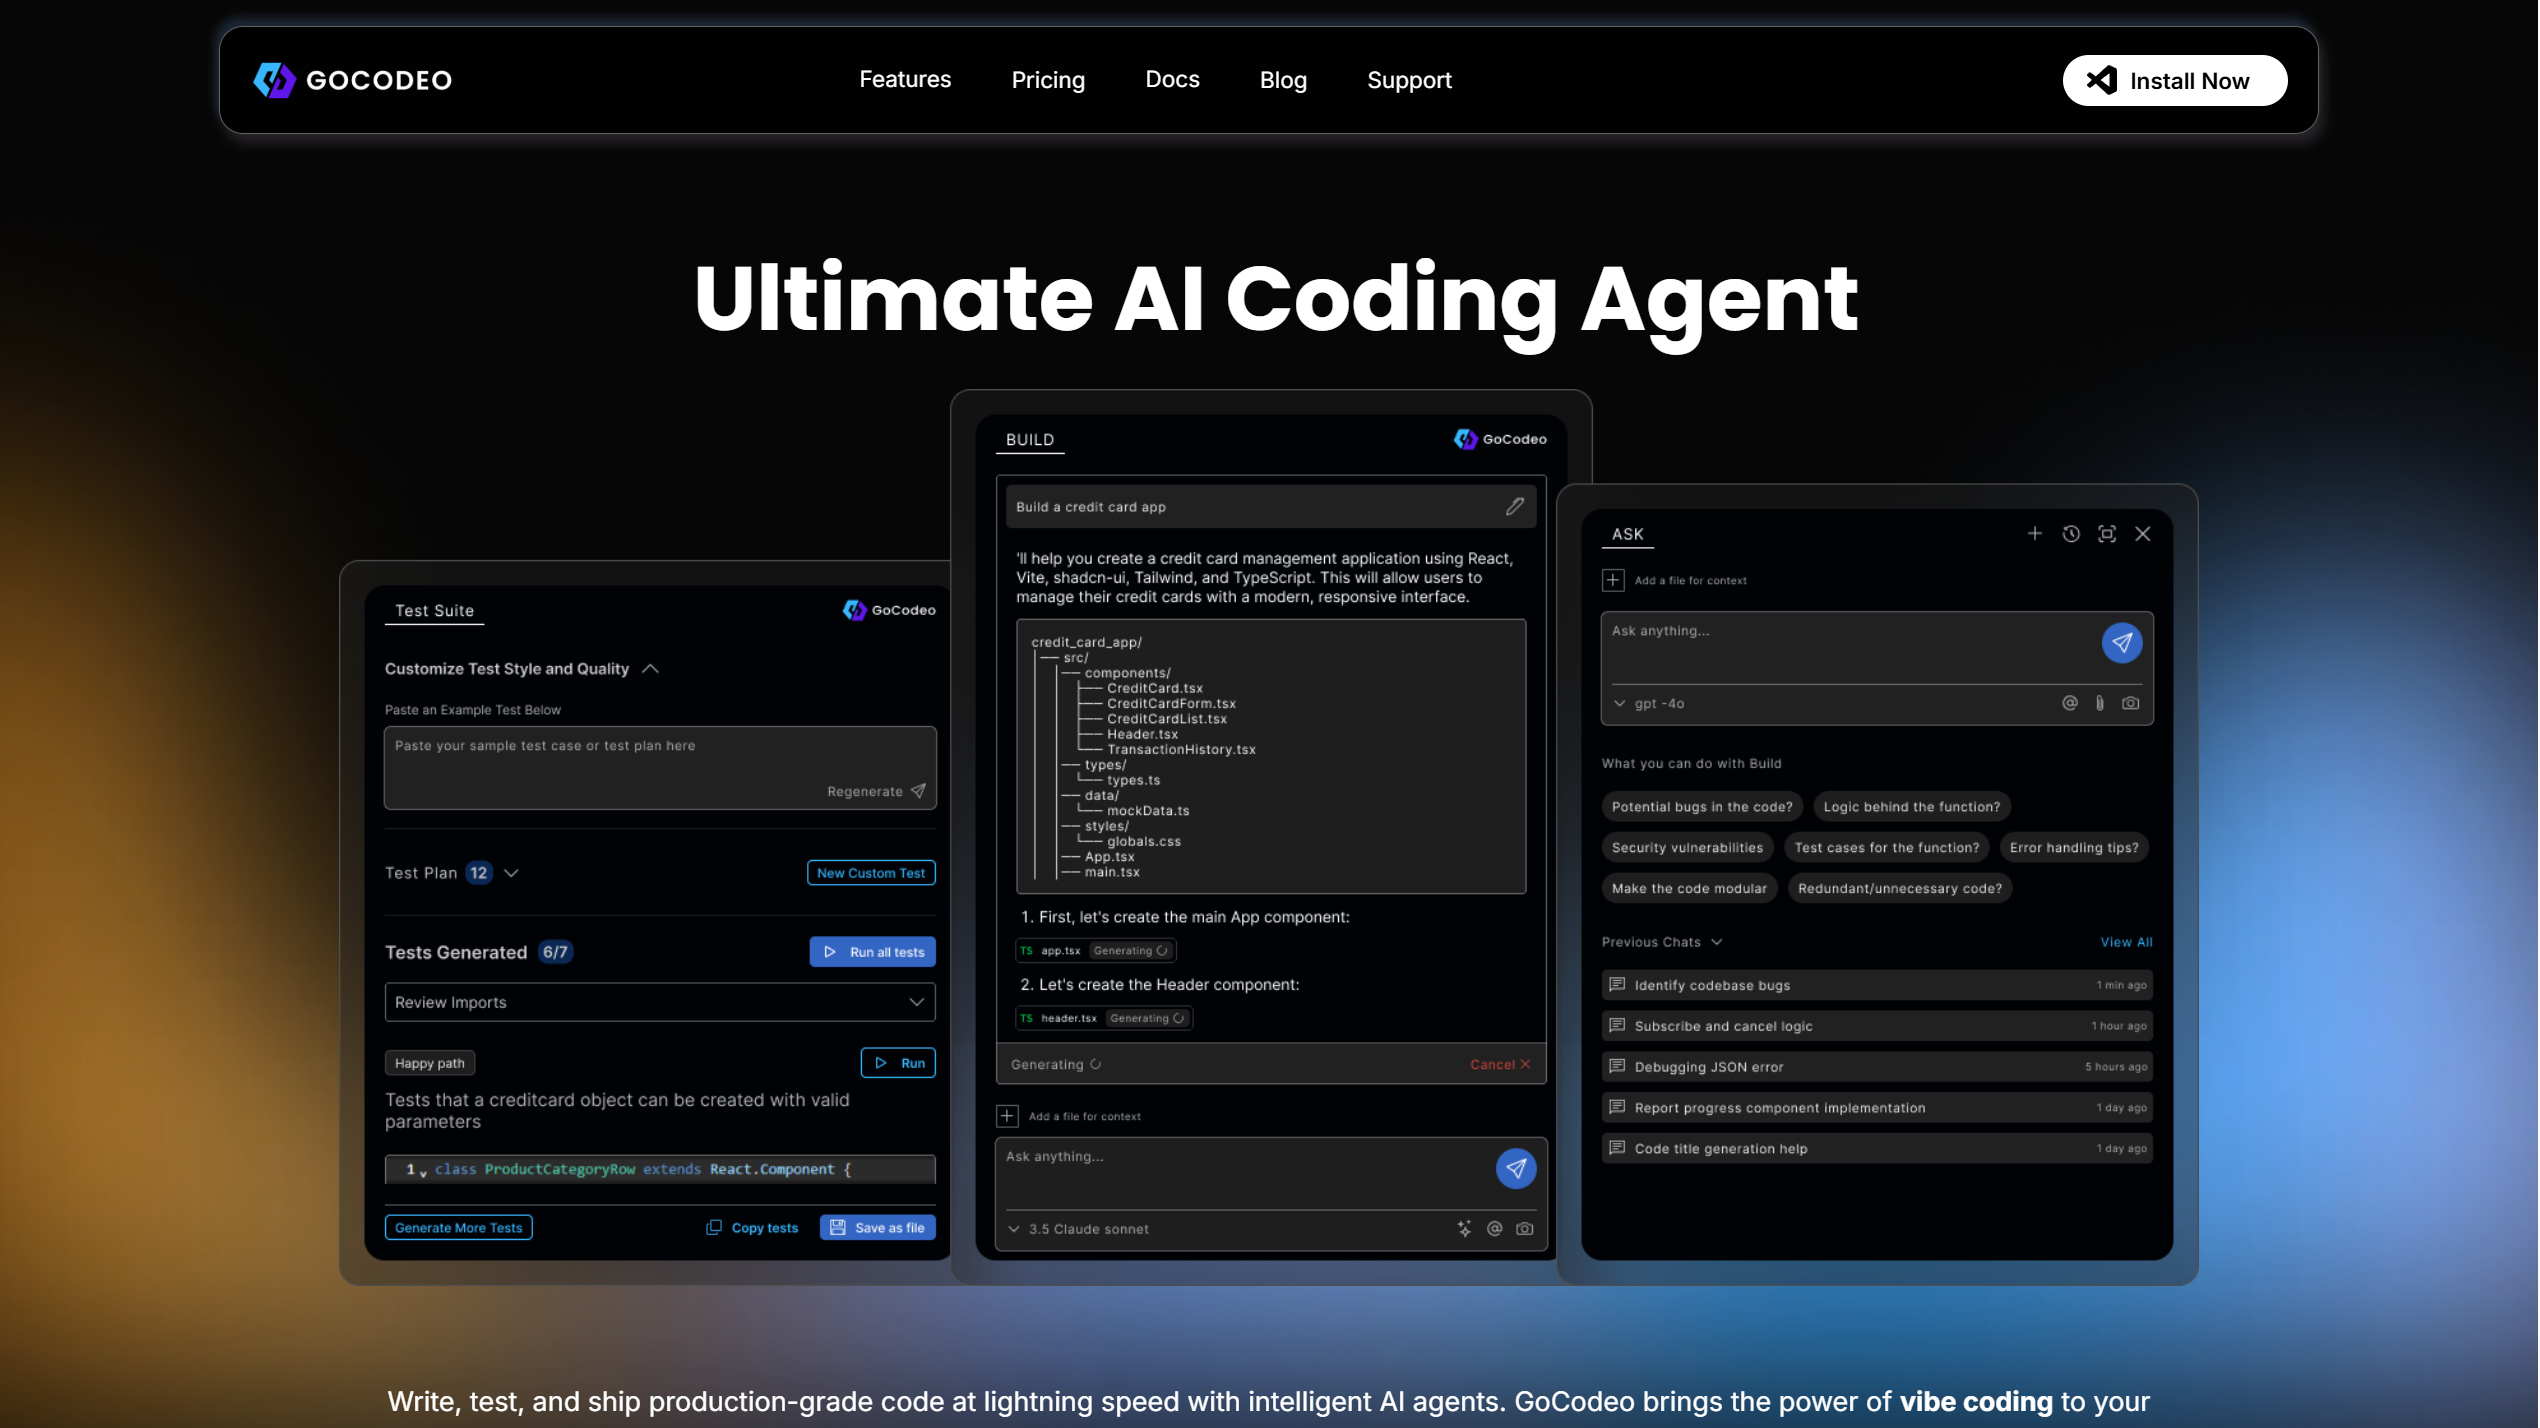The width and height of the screenshot is (2540, 1428).
Task: Collapse code line 1 fold arrow
Action: tap(424, 1173)
